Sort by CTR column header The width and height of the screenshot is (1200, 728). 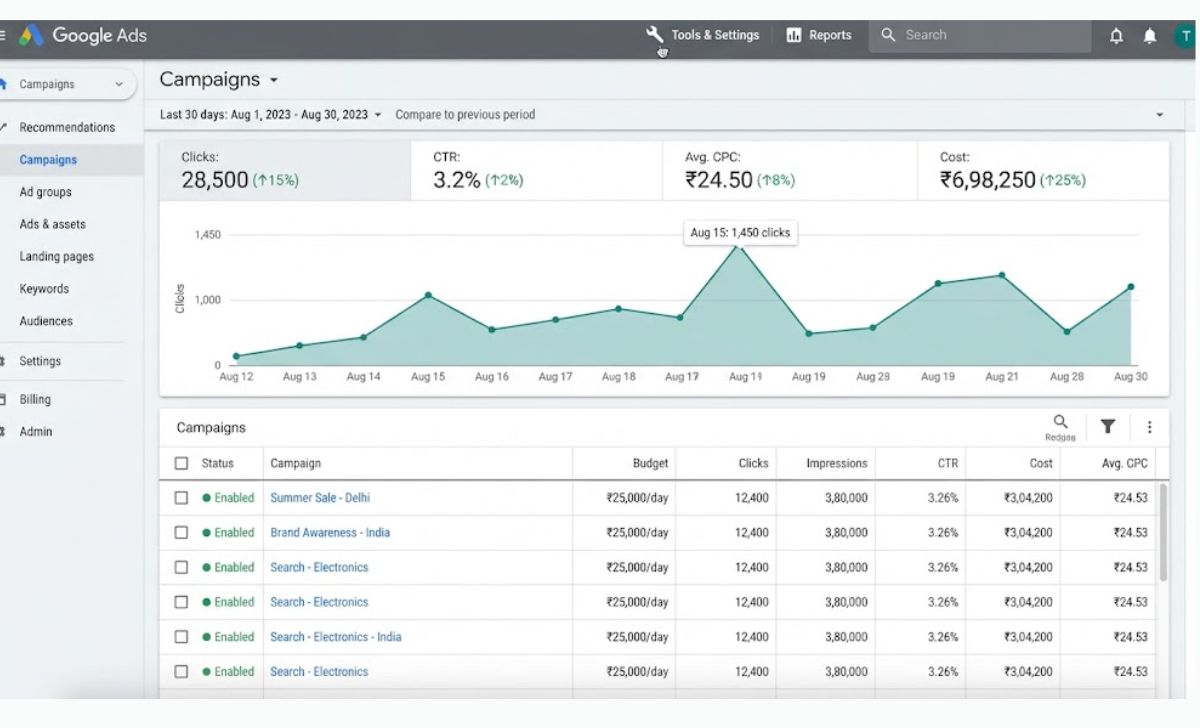pyautogui.click(x=948, y=463)
